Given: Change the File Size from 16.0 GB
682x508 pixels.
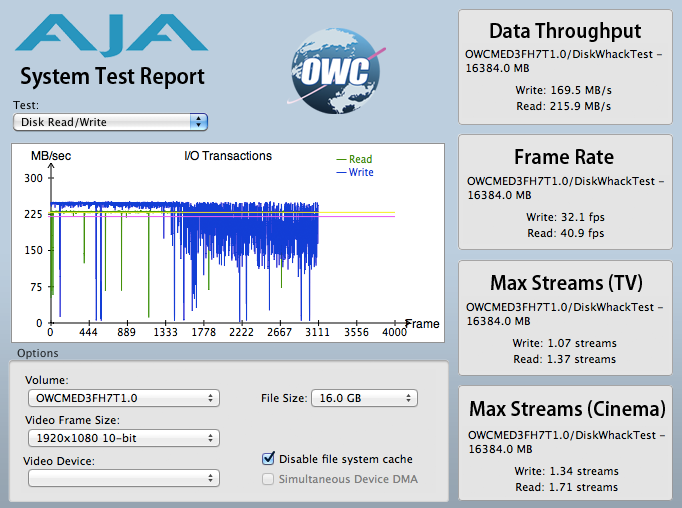Looking at the screenshot, I should (363, 398).
